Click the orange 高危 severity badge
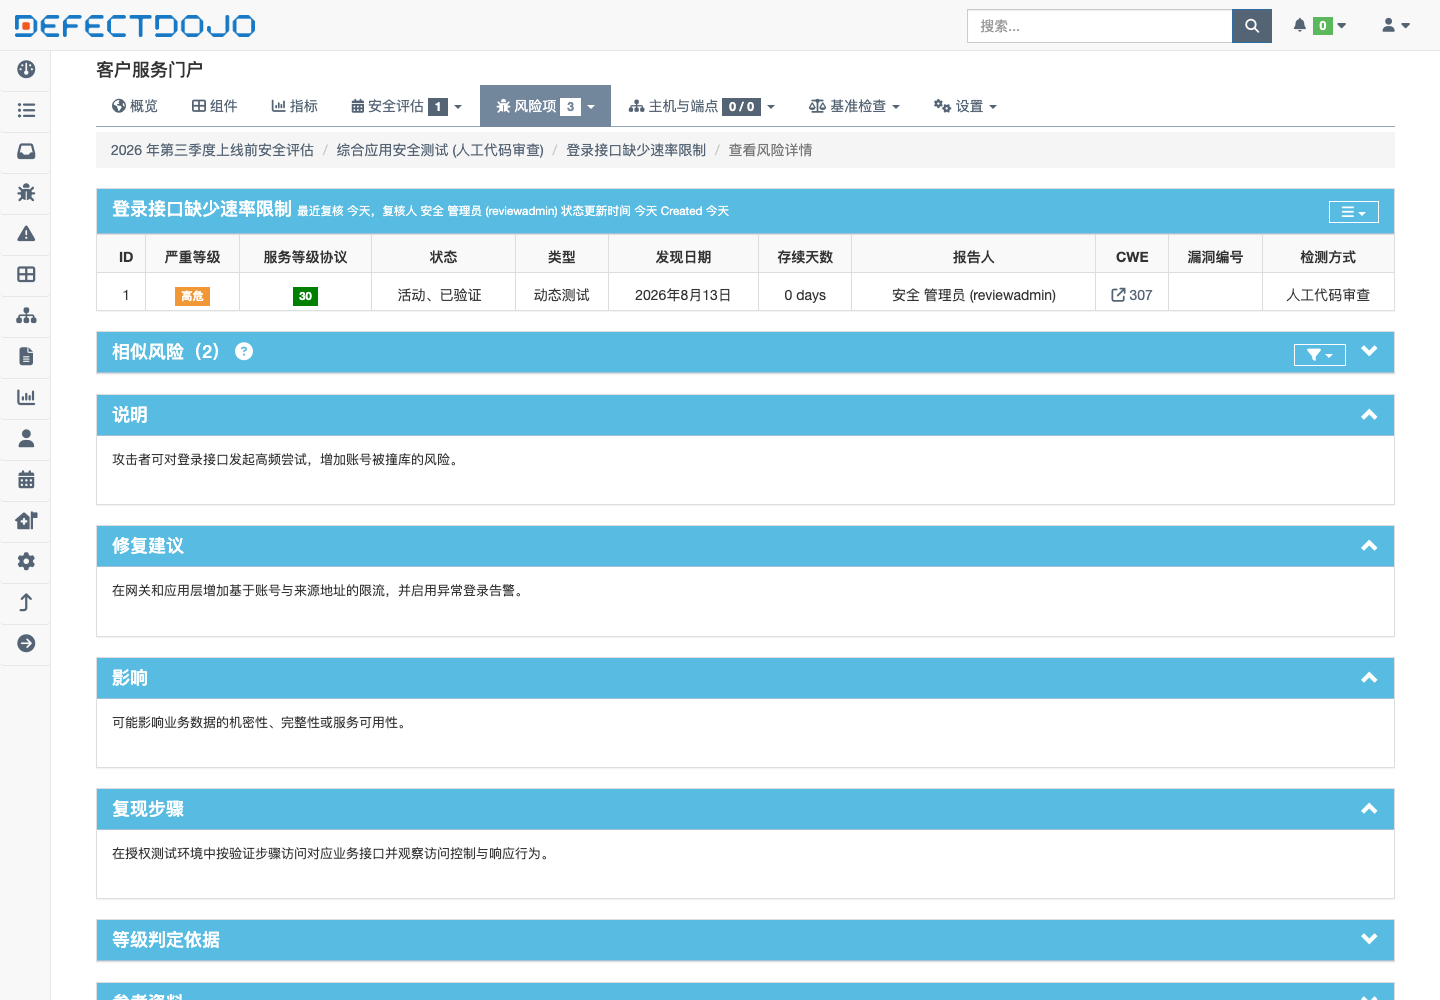 coord(192,296)
